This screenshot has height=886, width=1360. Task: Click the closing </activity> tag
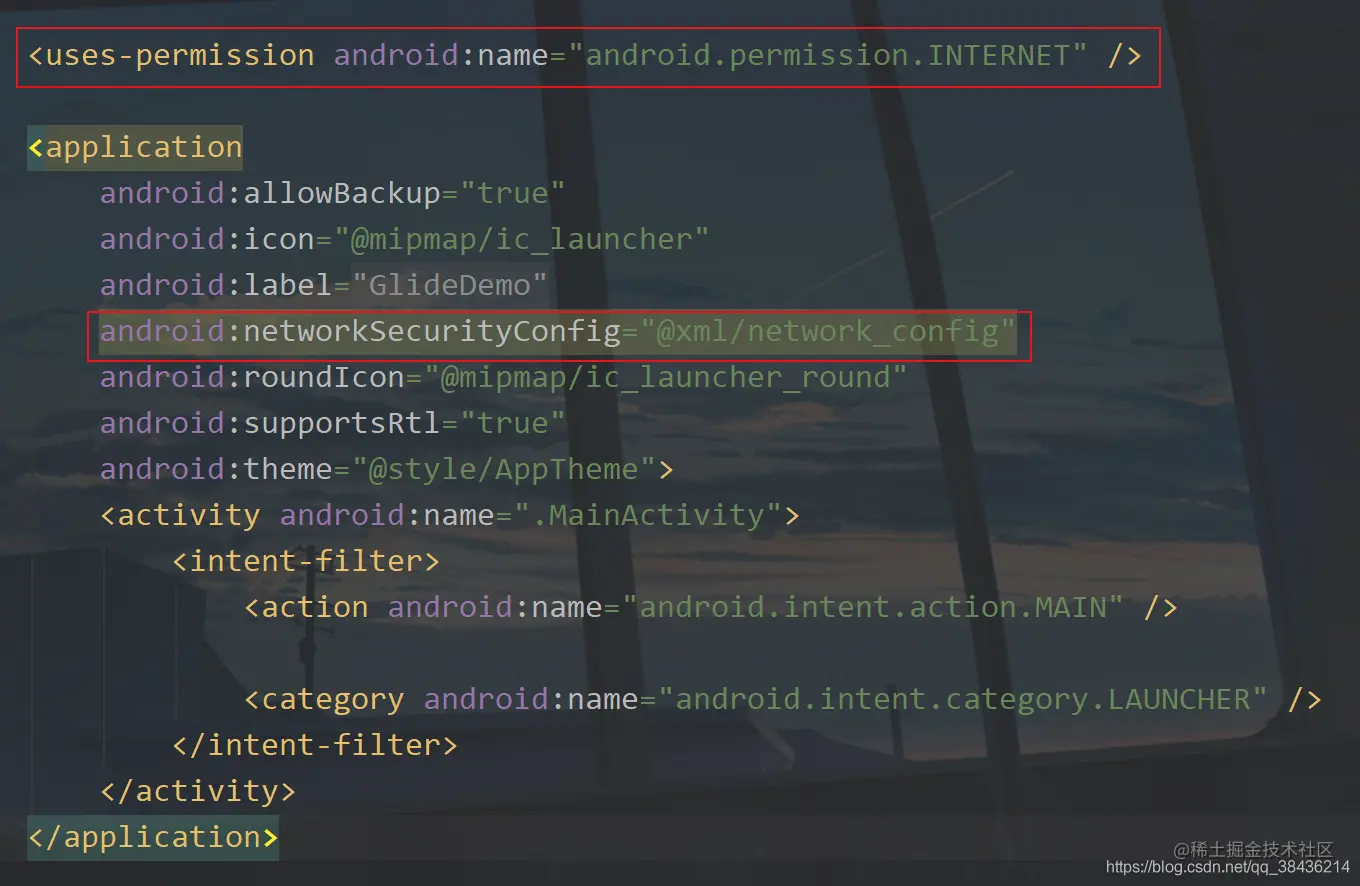point(199,791)
